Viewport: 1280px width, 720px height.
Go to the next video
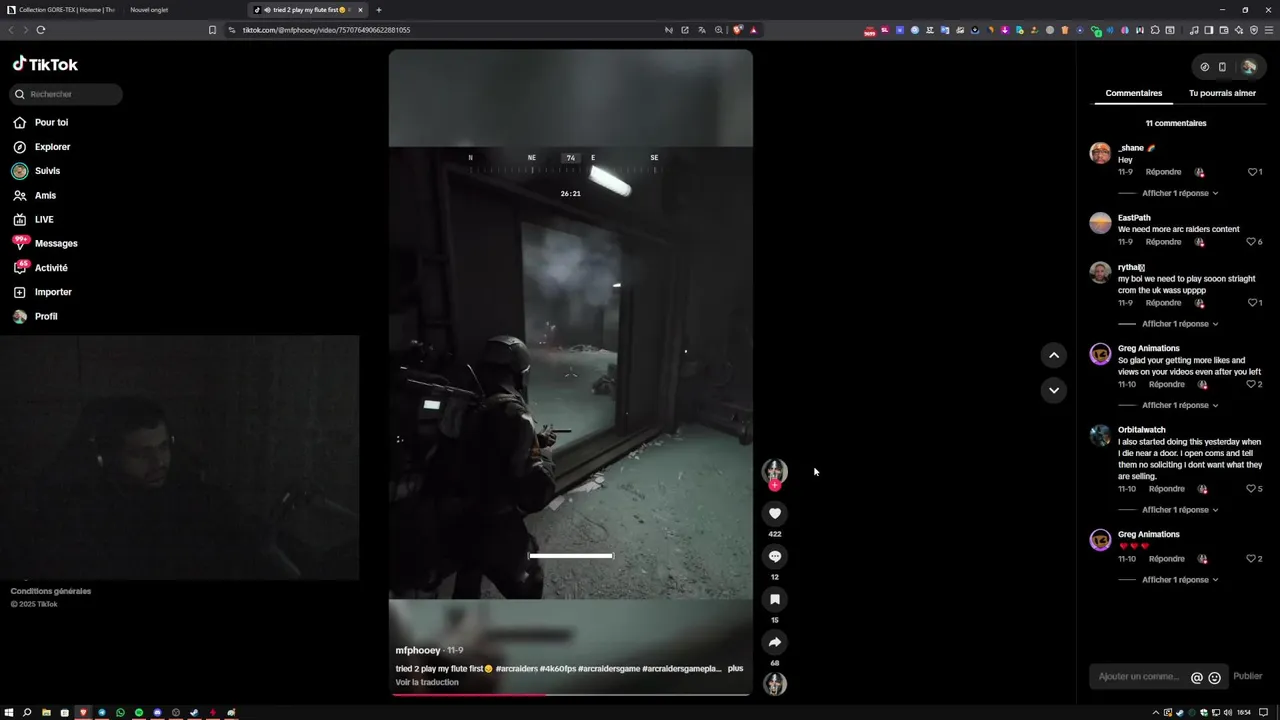point(1054,390)
